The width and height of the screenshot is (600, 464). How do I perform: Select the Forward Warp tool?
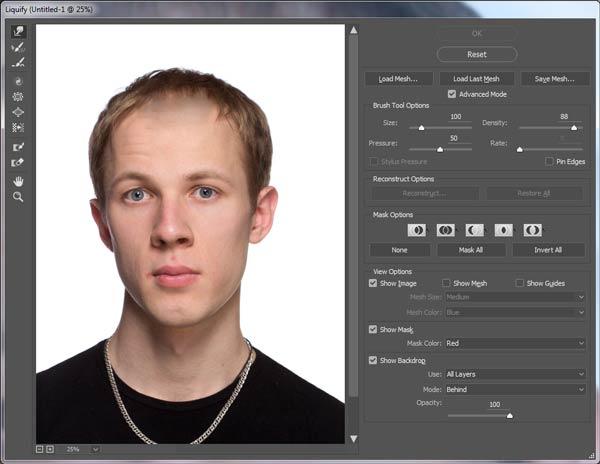tap(18, 31)
